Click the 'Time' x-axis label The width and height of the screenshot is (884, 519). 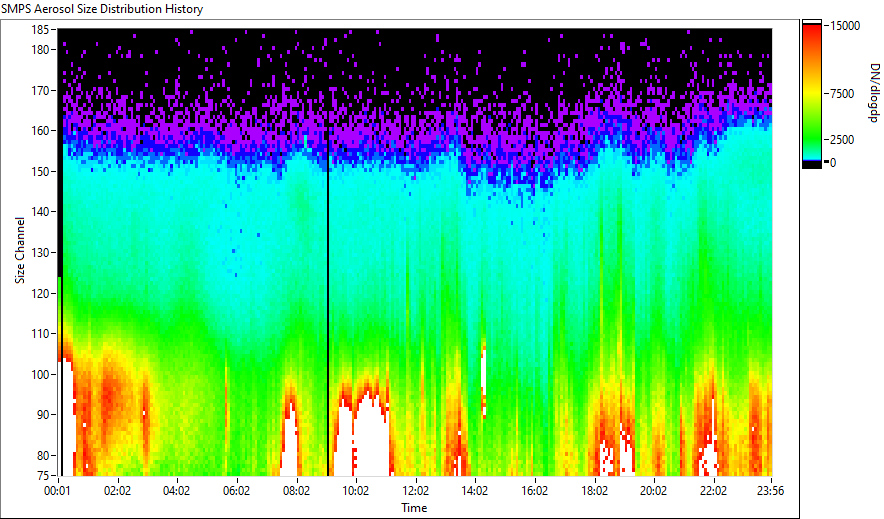(414, 508)
